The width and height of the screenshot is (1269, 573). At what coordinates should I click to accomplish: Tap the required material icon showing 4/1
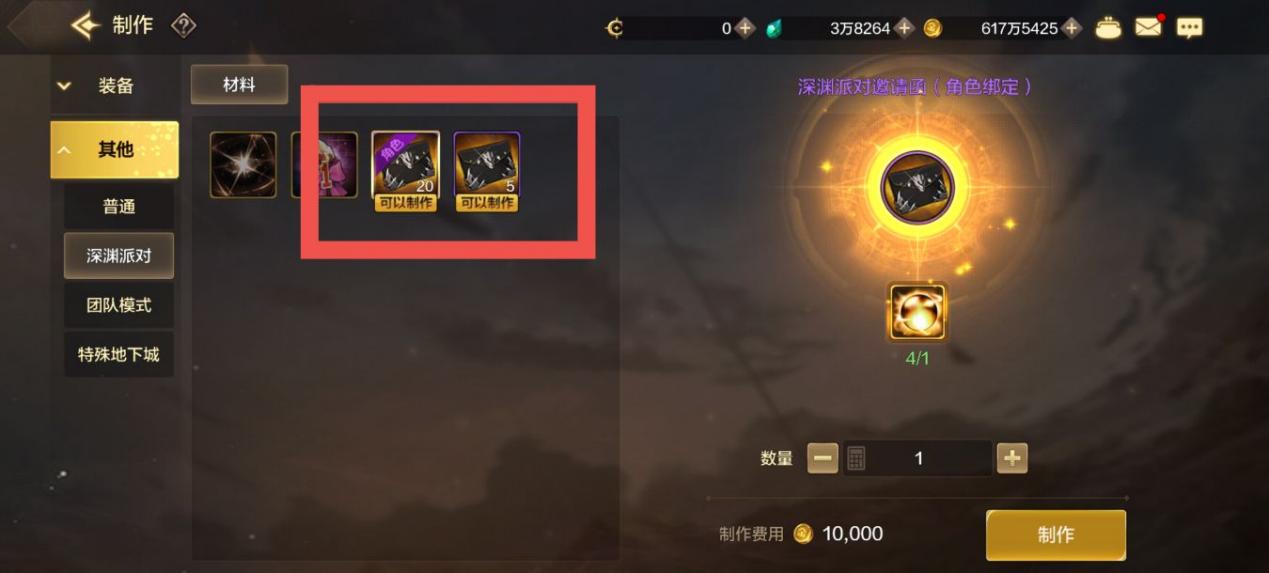917,312
